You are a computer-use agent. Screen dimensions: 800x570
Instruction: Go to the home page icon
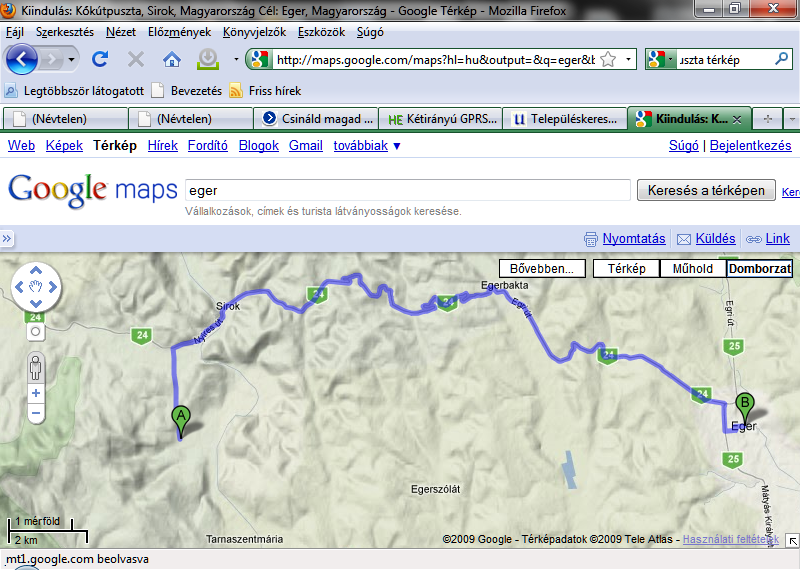tap(172, 60)
